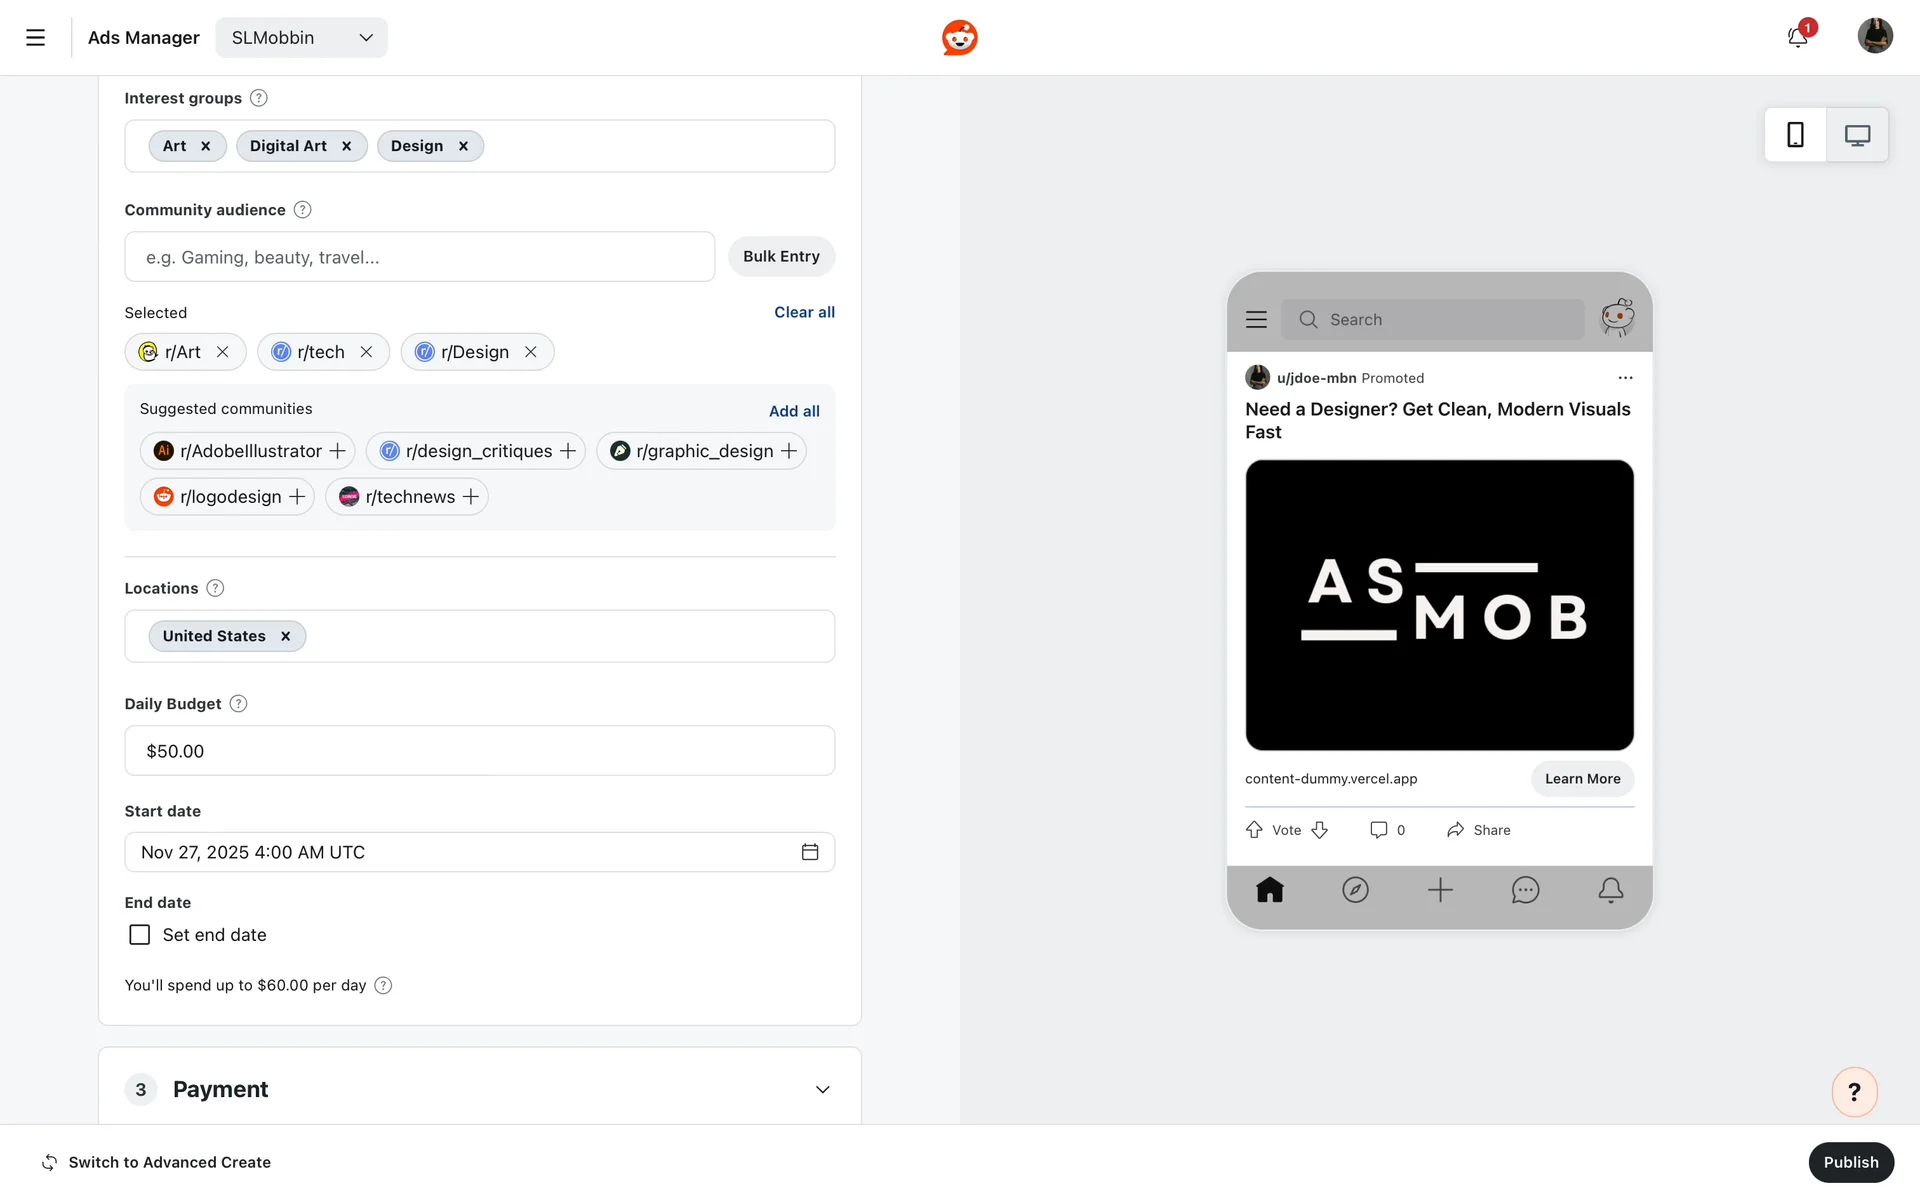This screenshot has height=1200, width=1920.
Task: Click the Daily Budget input field
Action: pyautogui.click(x=479, y=751)
